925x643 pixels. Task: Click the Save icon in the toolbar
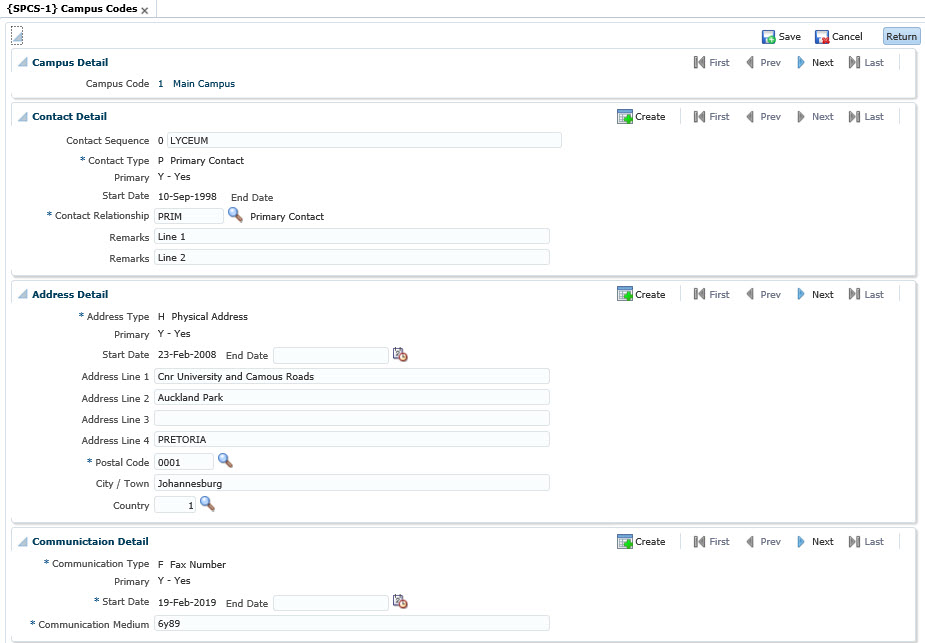coord(769,37)
